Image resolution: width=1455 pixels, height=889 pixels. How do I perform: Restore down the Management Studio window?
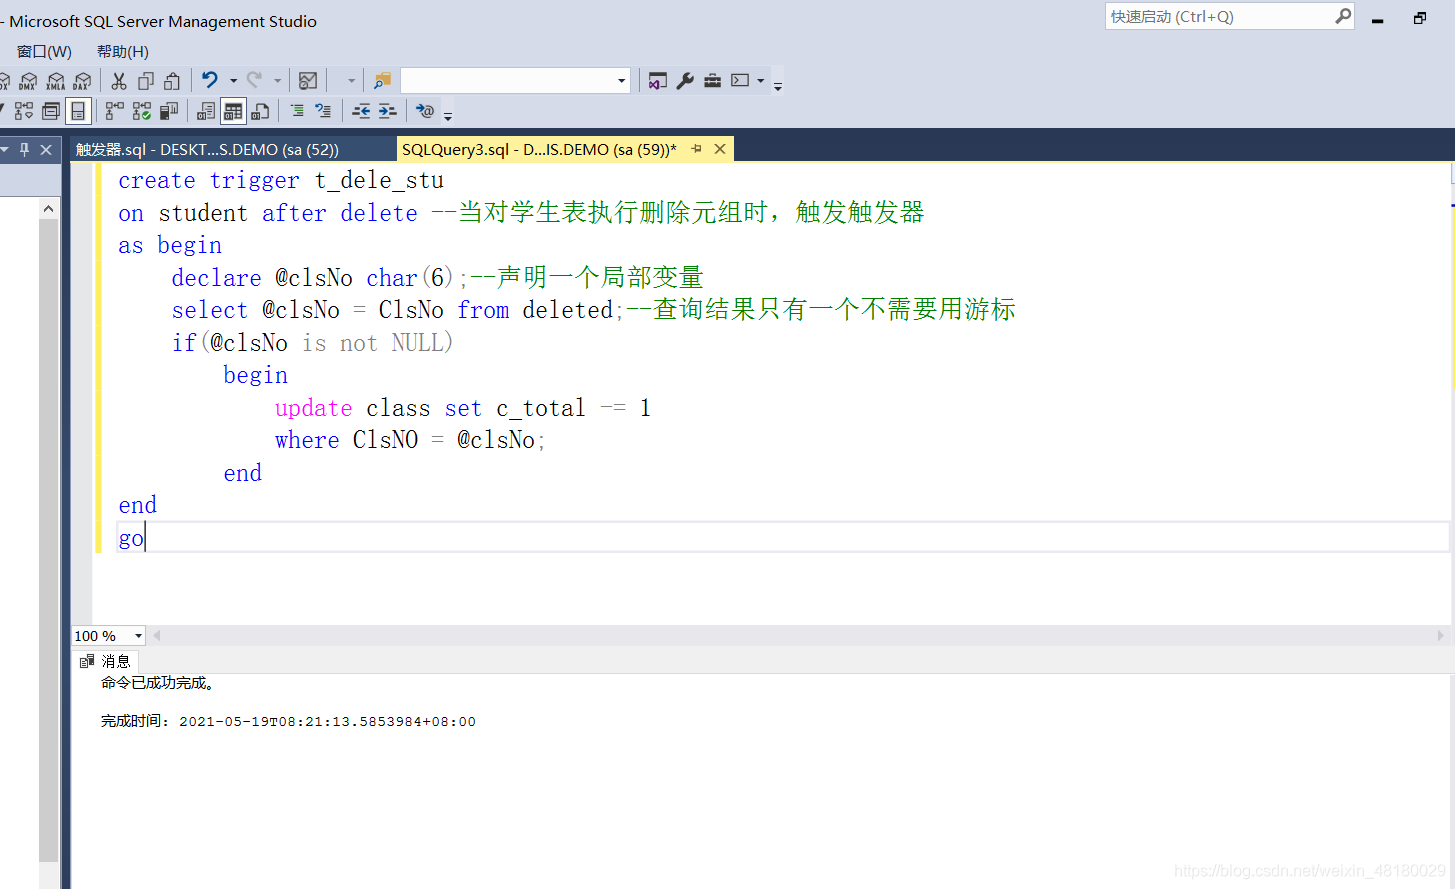(1420, 18)
